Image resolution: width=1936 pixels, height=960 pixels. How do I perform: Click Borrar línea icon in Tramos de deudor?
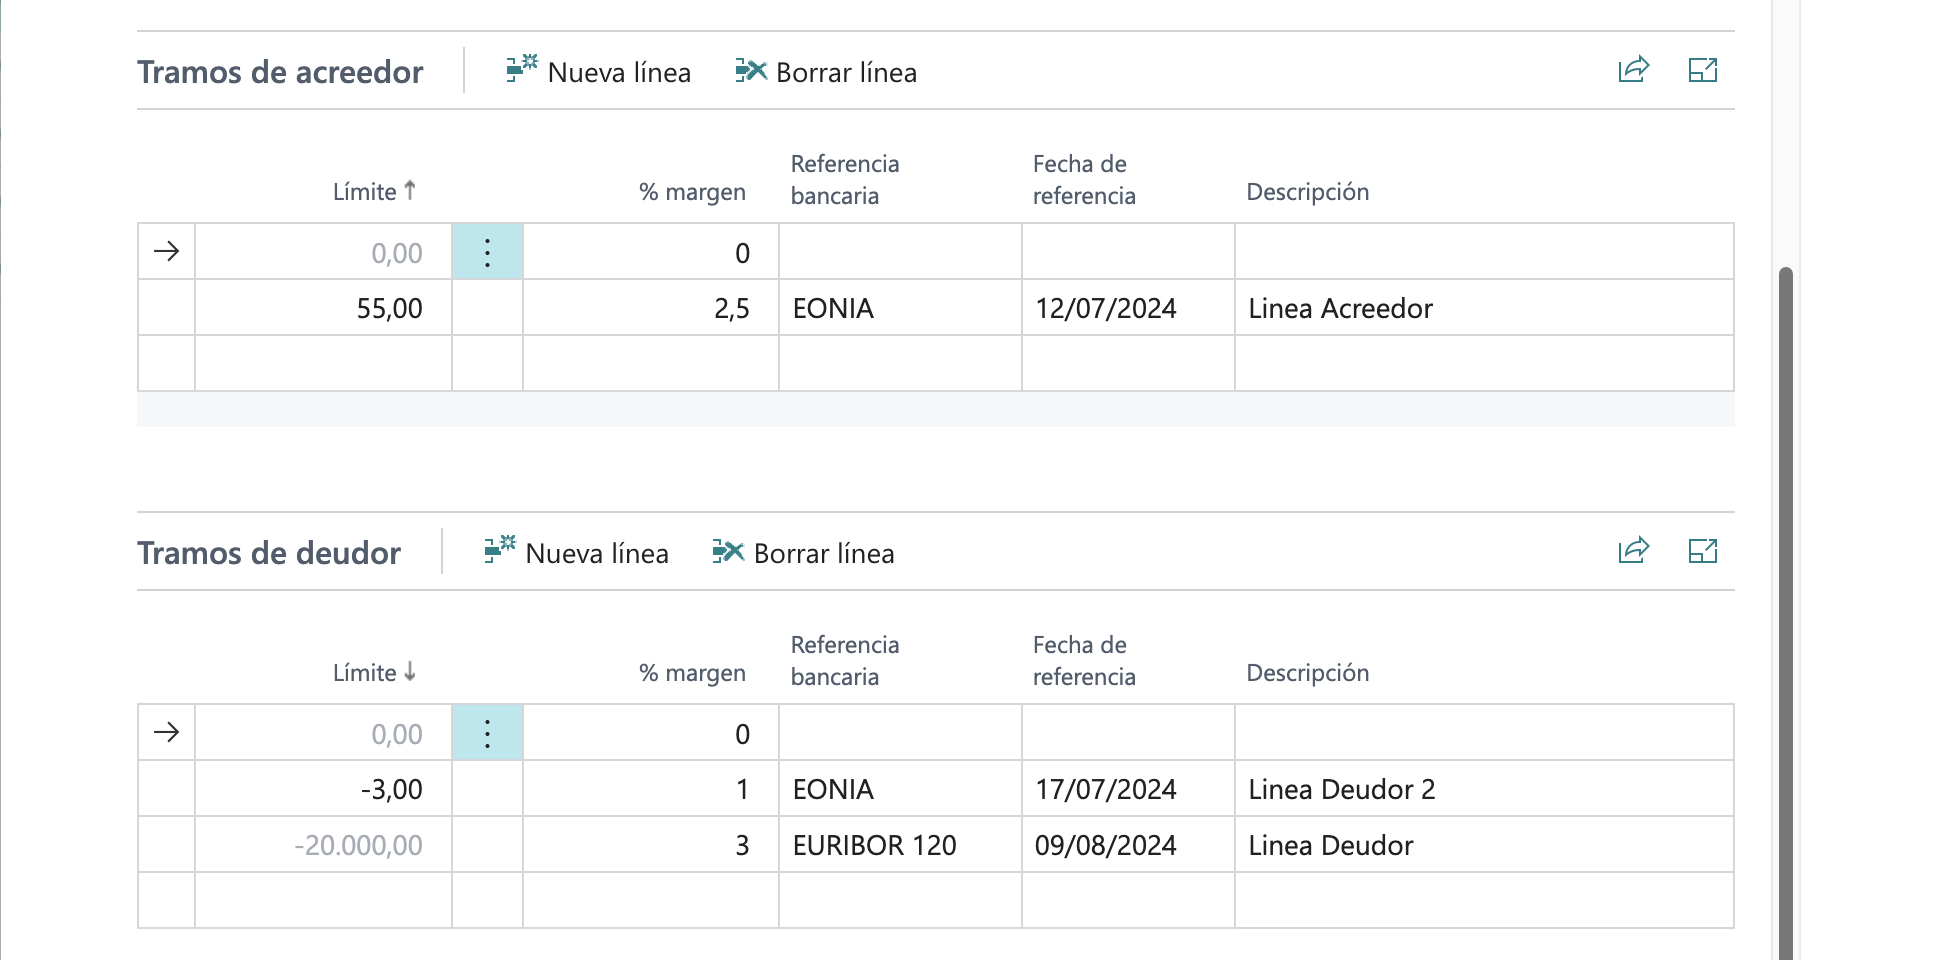tap(728, 552)
